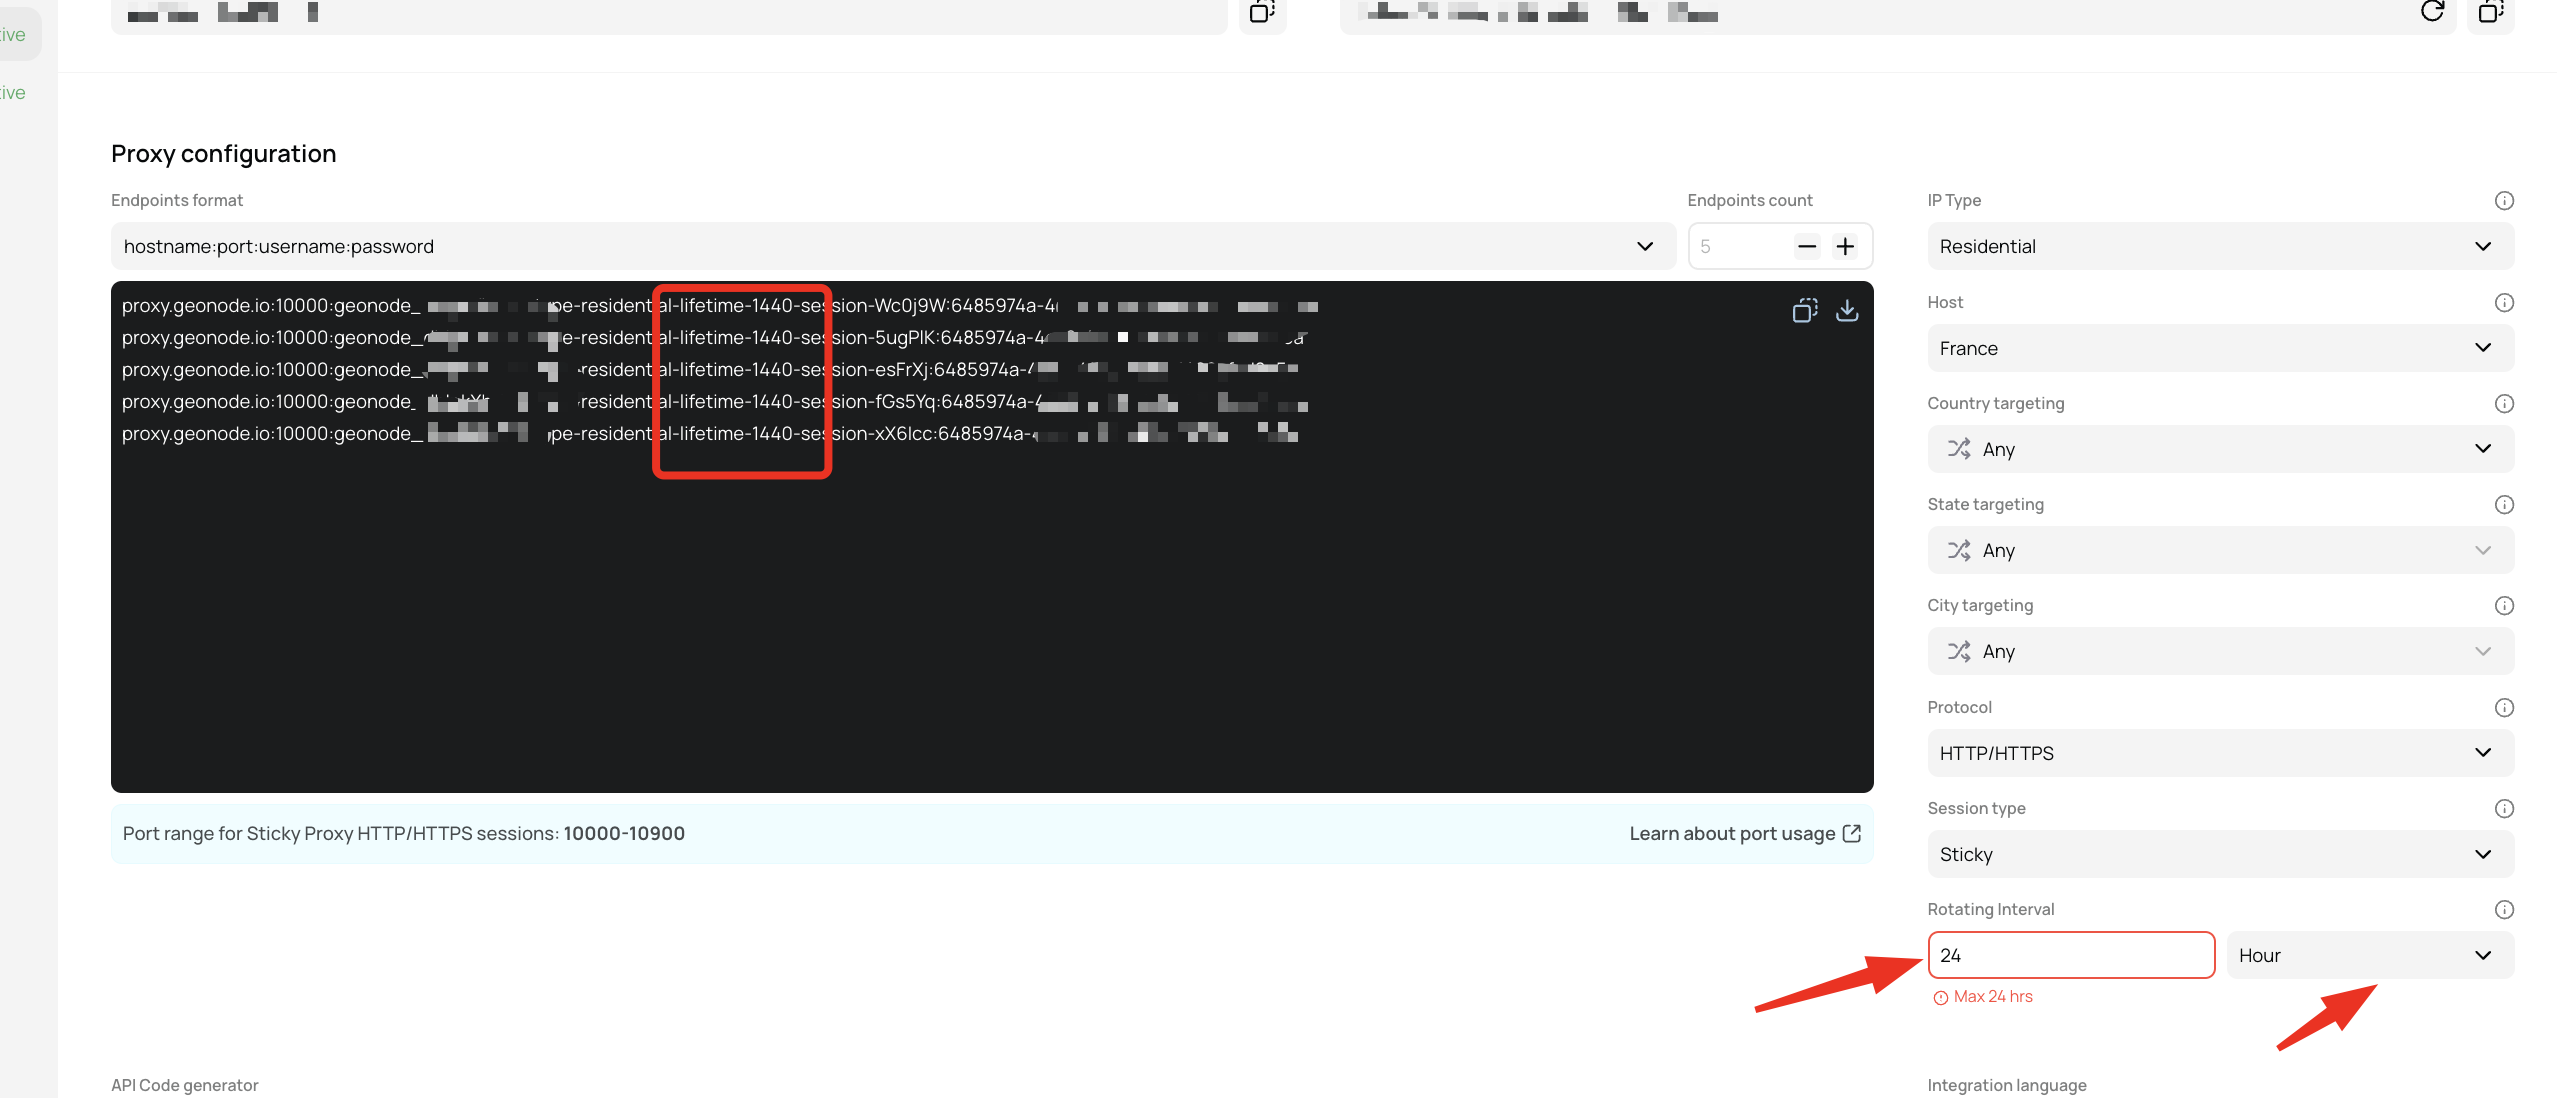Click Protocol info icon
Screen dimensions: 2557x1098
coord(2504,707)
